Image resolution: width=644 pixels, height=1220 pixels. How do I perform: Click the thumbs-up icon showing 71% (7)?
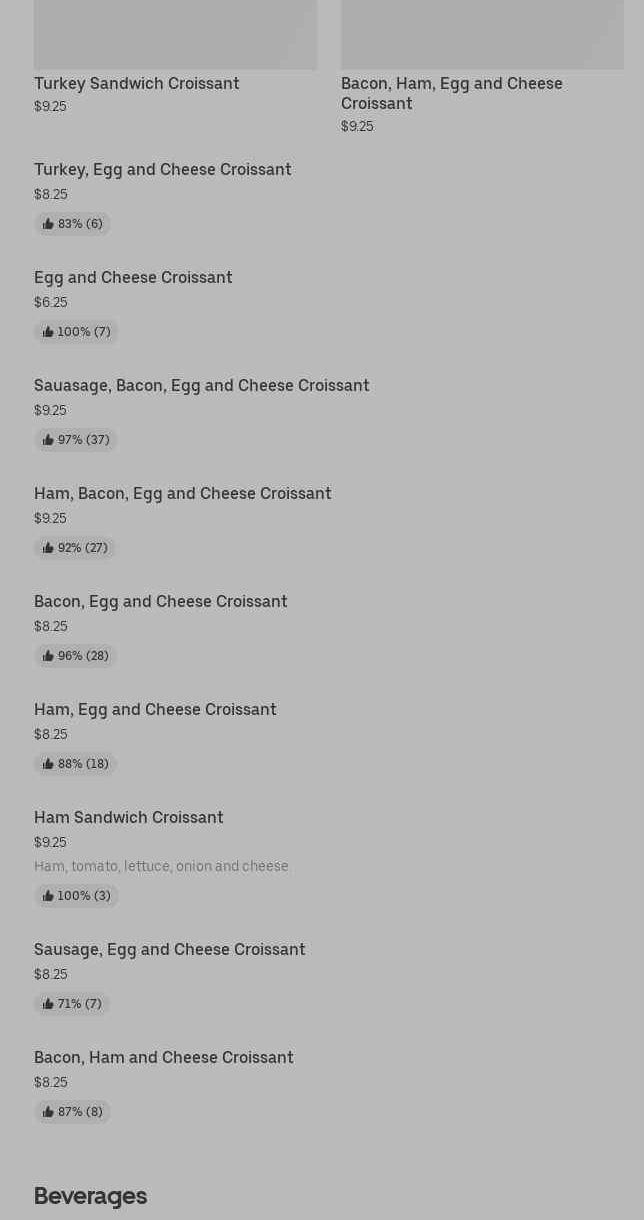coord(48,1004)
